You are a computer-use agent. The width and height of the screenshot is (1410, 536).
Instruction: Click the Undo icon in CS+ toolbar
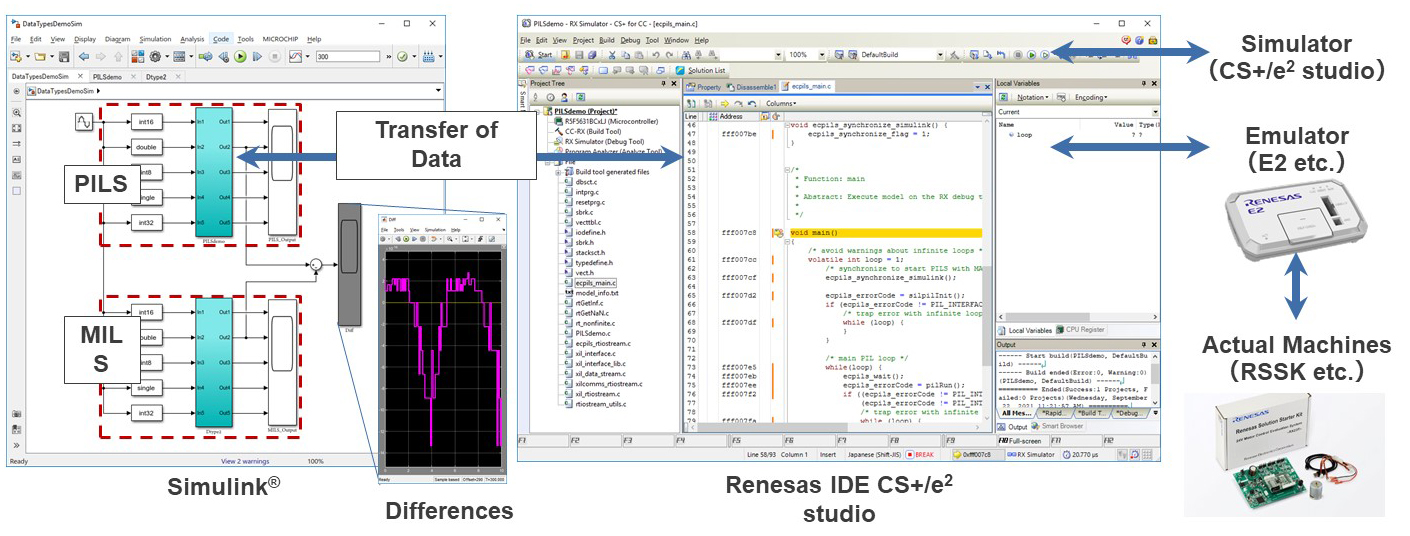[x=655, y=55]
